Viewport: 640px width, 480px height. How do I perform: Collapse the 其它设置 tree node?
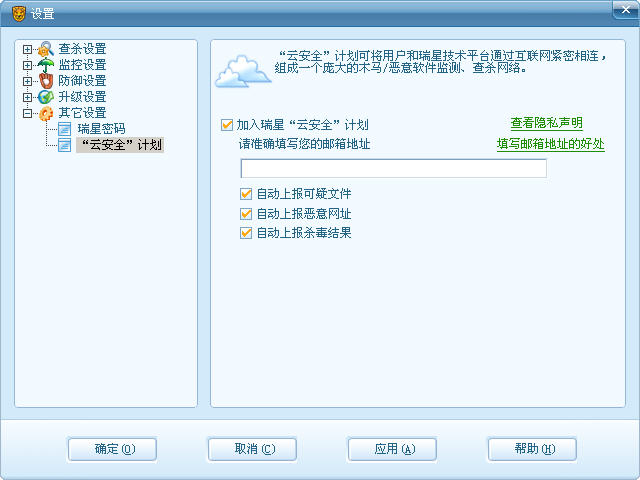point(27,113)
